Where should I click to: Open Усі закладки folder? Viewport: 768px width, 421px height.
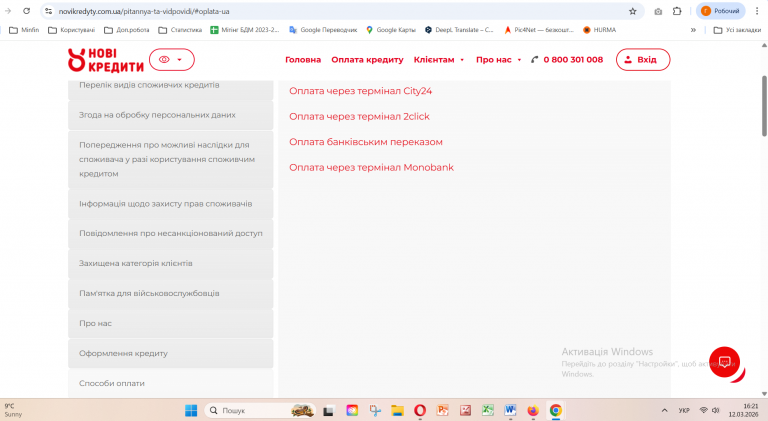point(737,30)
